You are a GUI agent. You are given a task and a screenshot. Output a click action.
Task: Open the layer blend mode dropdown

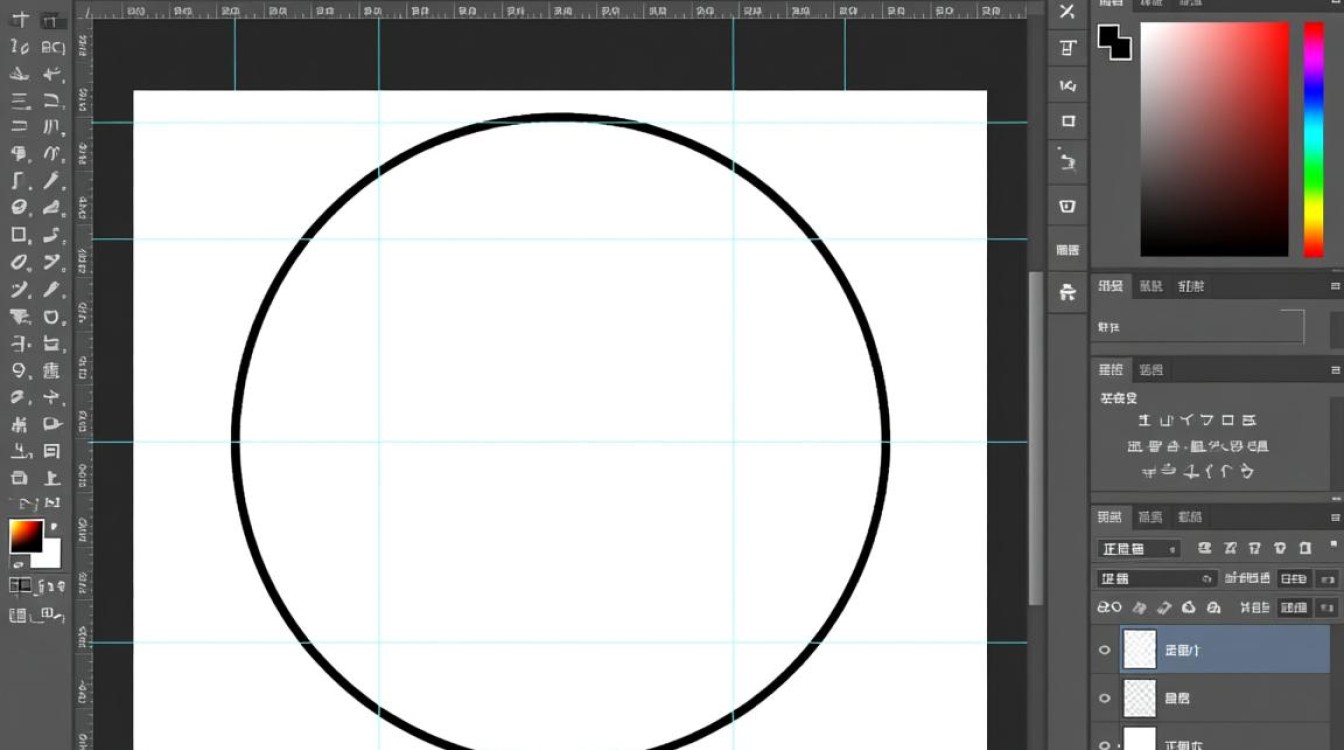1157,579
